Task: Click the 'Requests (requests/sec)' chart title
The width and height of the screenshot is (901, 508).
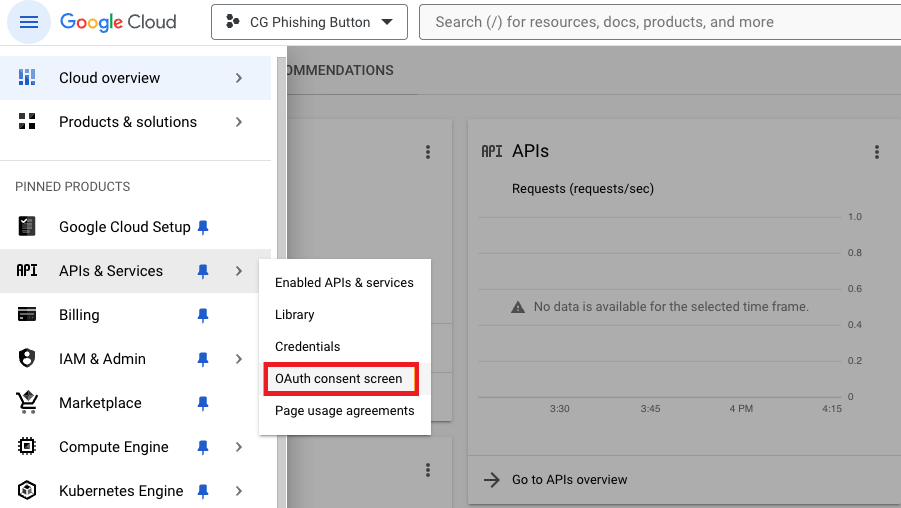Action: coord(583,188)
